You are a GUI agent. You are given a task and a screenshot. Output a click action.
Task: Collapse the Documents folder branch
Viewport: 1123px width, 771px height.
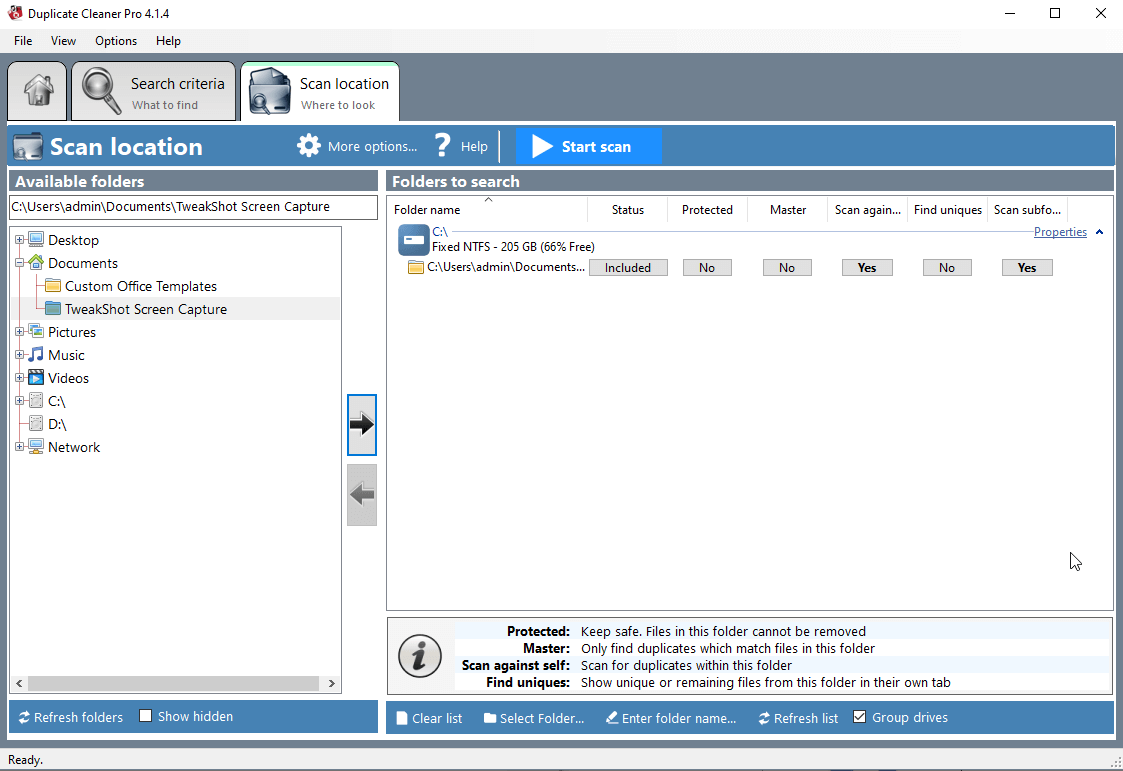click(x=20, y=262)
